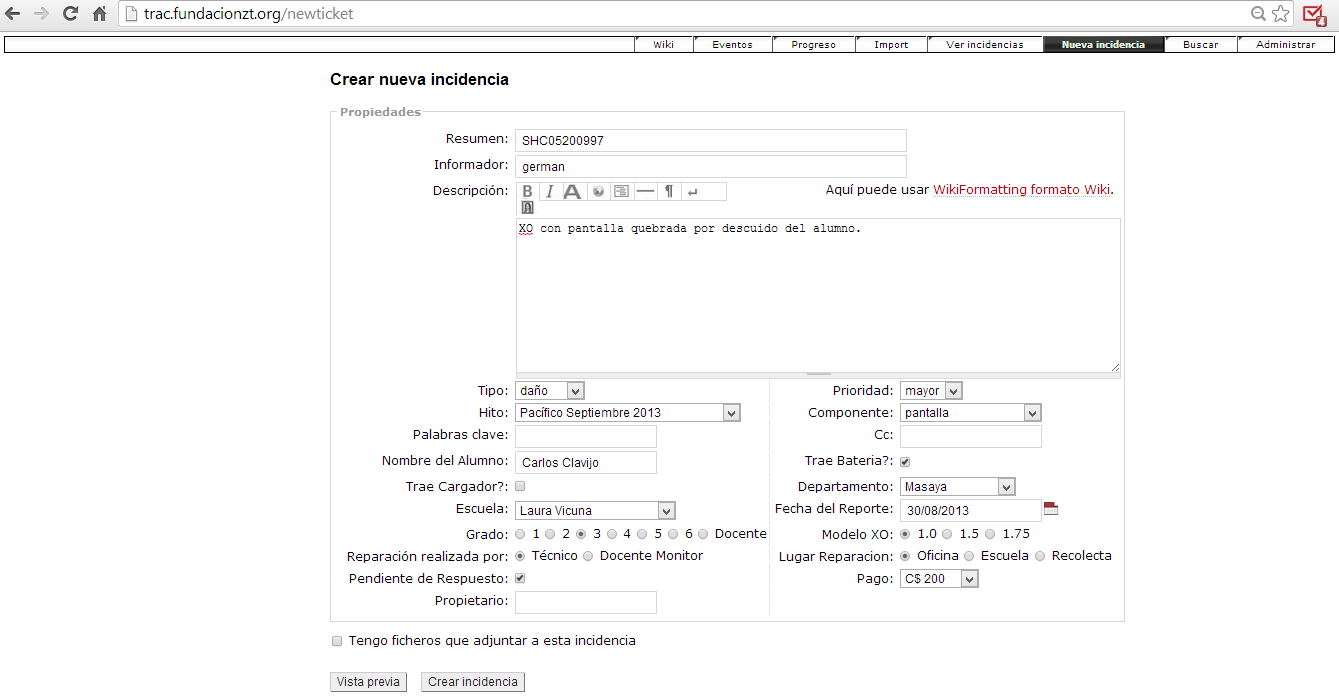Click the paragraph mark toolbar icon

tap(669, 191)
